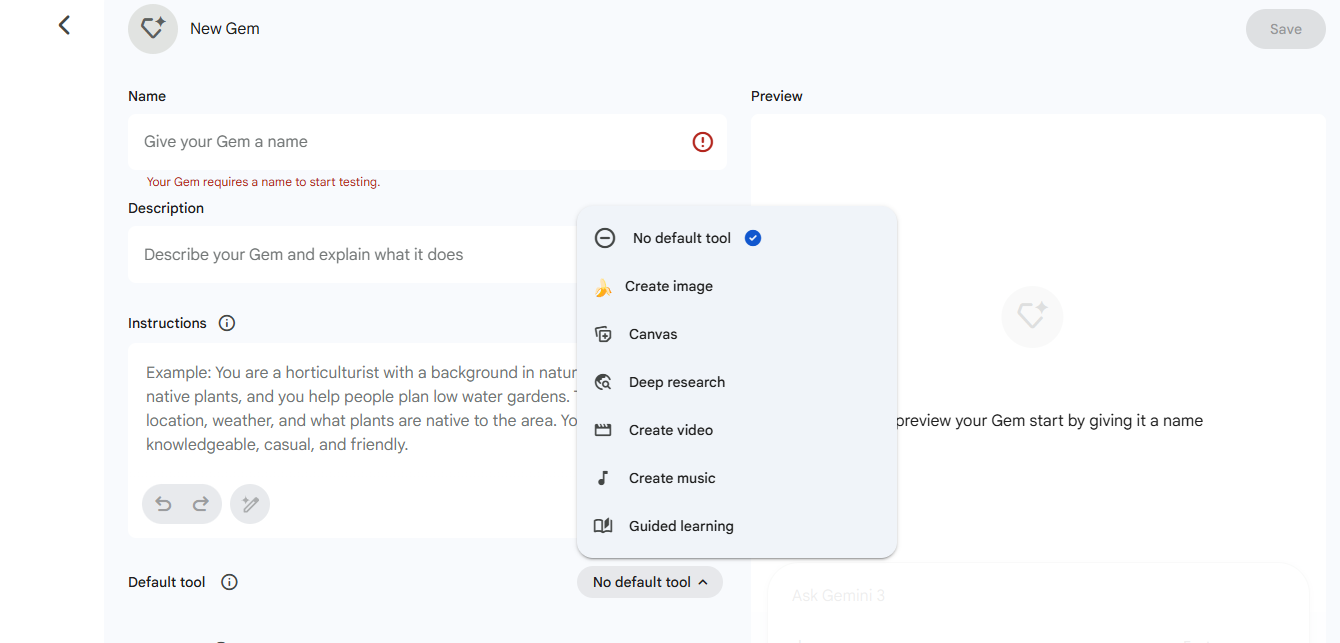Screen dimensions: 1340x643
Task: Click the red name error icon
Action: [x=703, y=142]
